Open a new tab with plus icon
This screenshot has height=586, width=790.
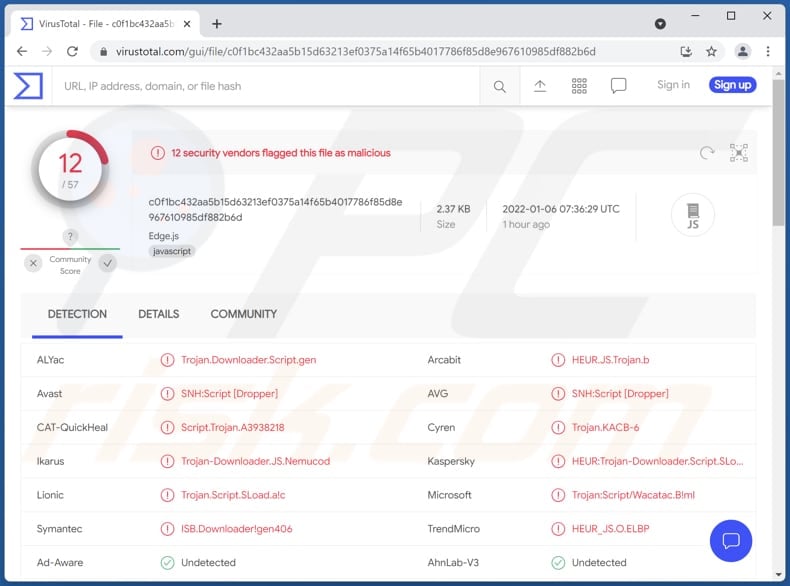click(x=217, y=24)
